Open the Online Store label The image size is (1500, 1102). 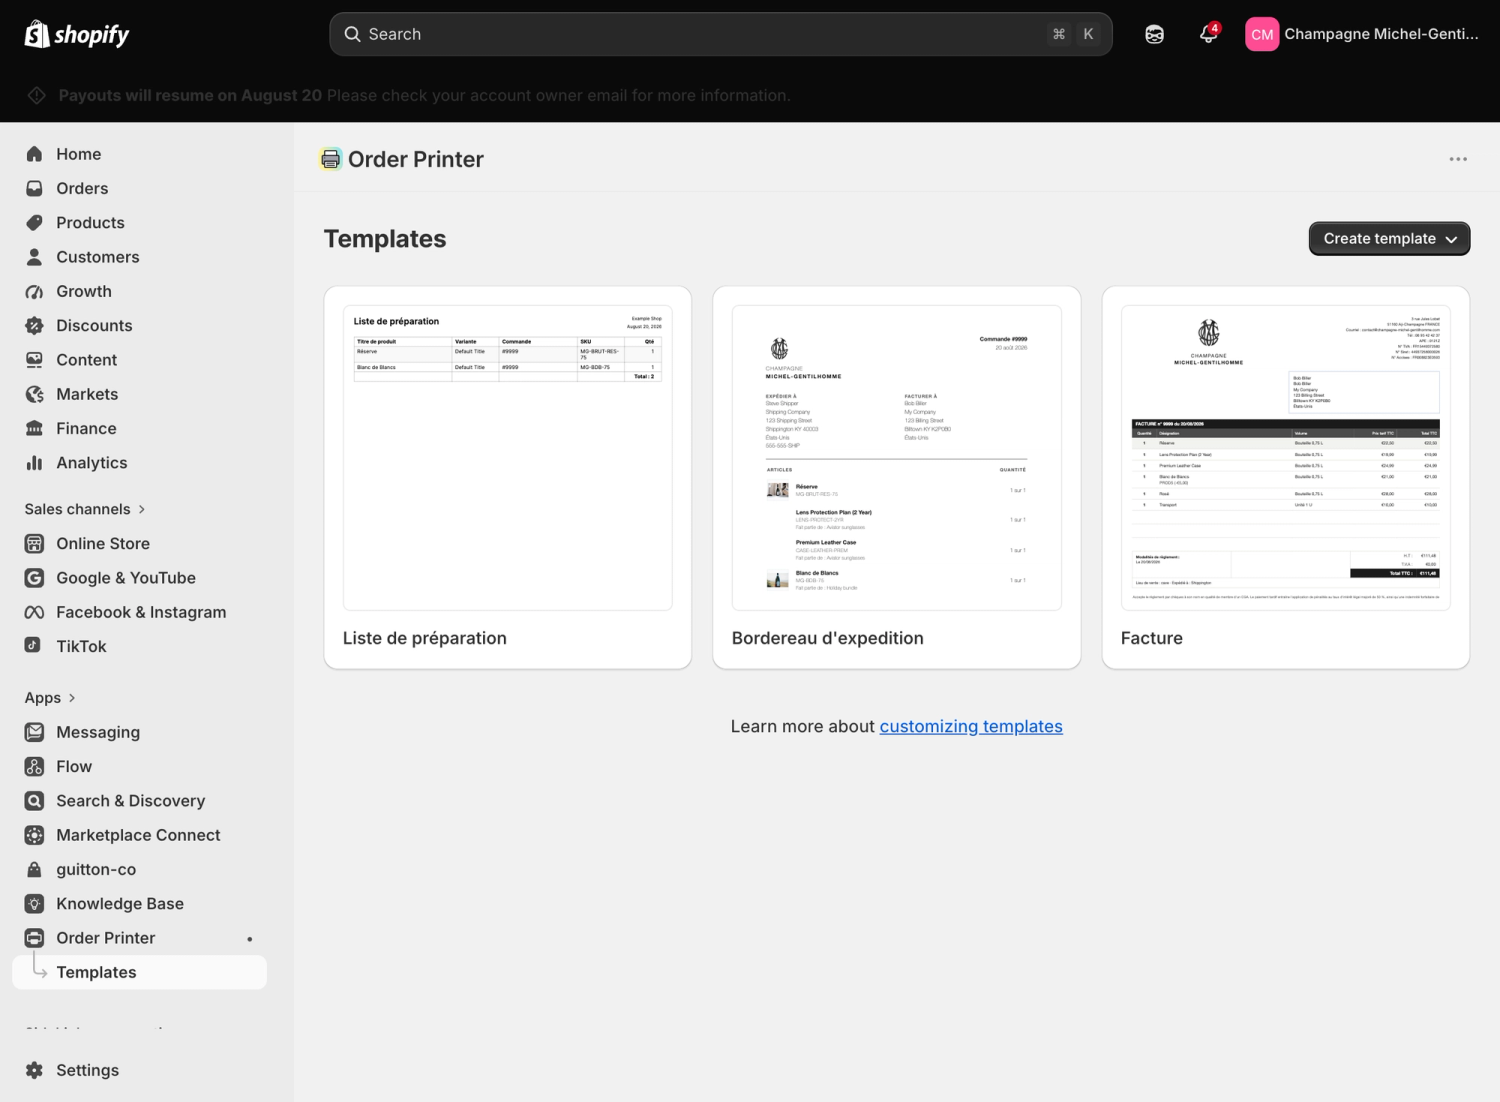coord(103,543)
